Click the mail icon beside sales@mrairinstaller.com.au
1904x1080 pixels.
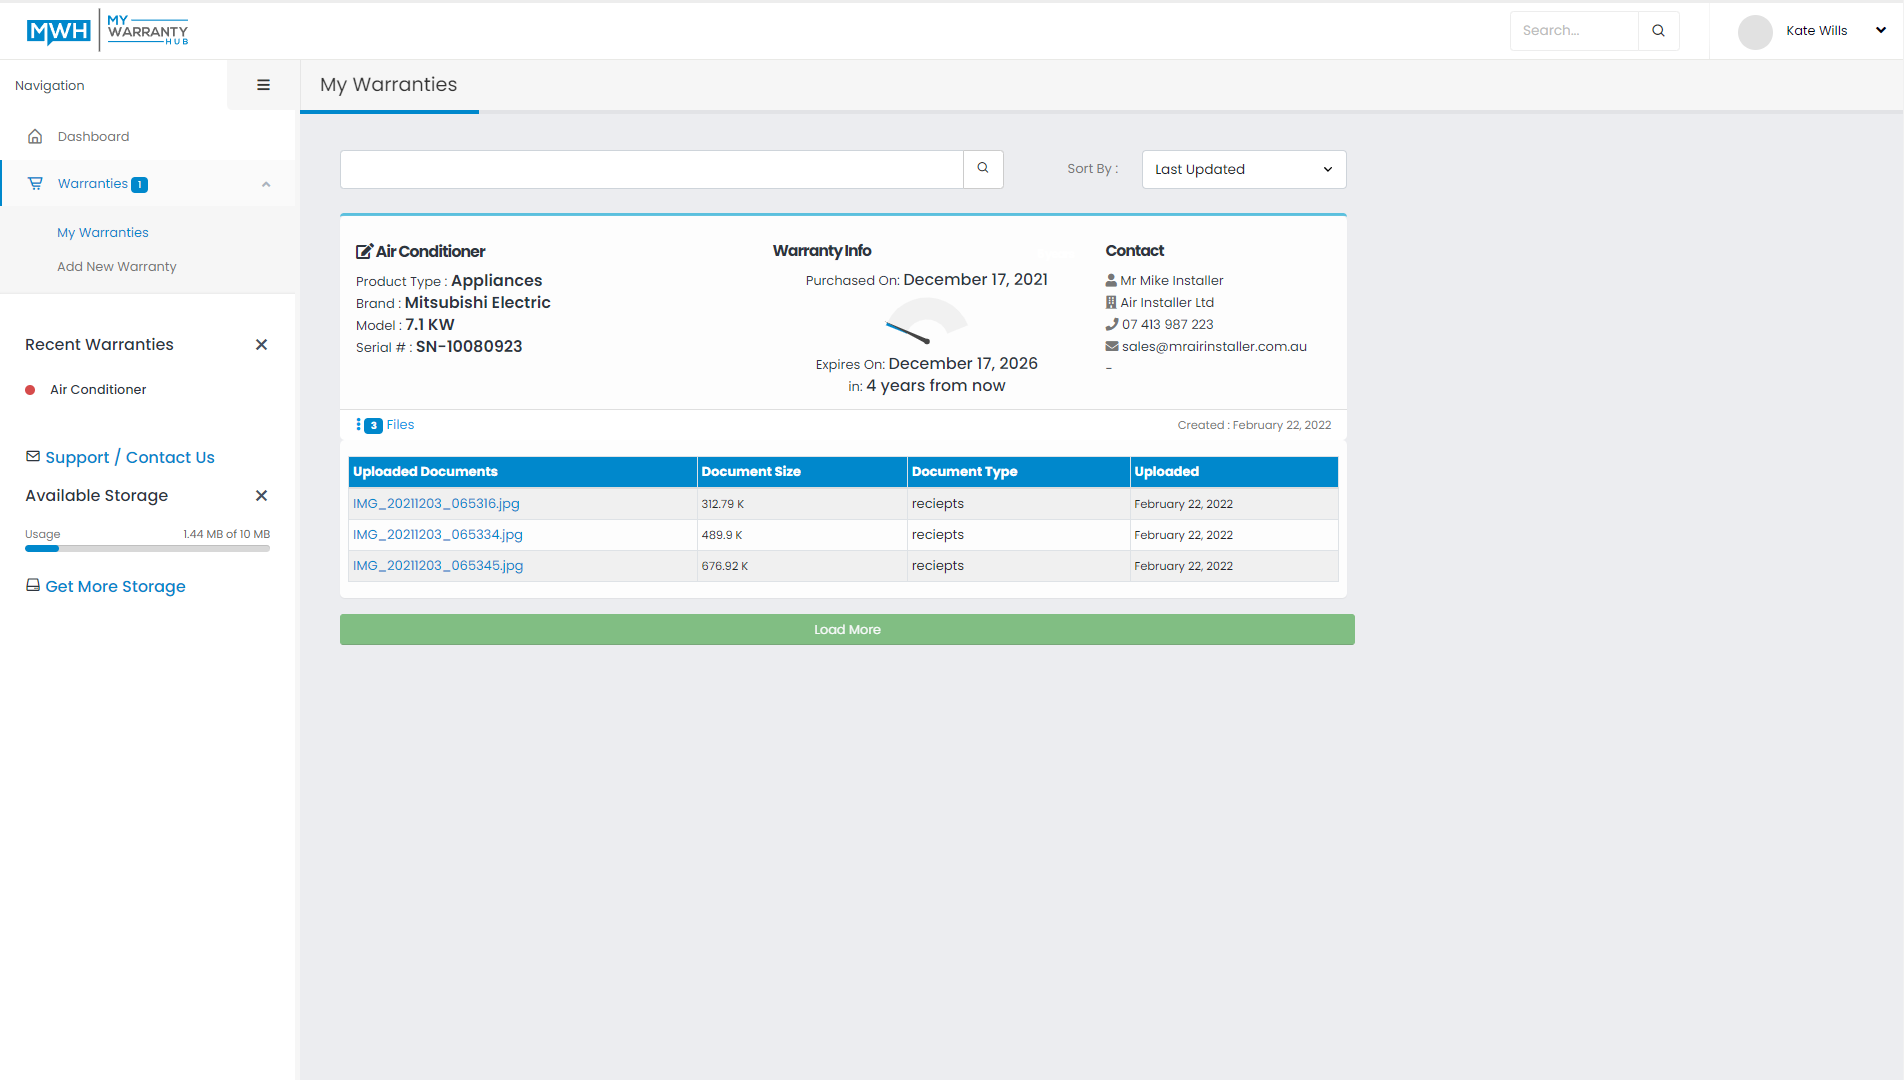pos(1111,346)
